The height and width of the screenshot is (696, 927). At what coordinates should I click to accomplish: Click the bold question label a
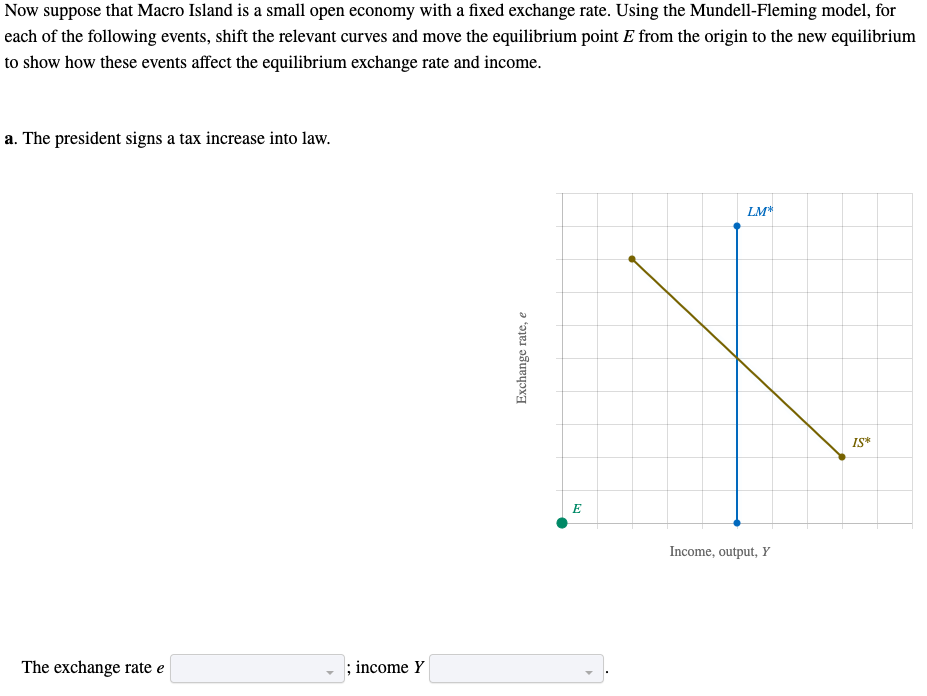[x=9, y=138]
